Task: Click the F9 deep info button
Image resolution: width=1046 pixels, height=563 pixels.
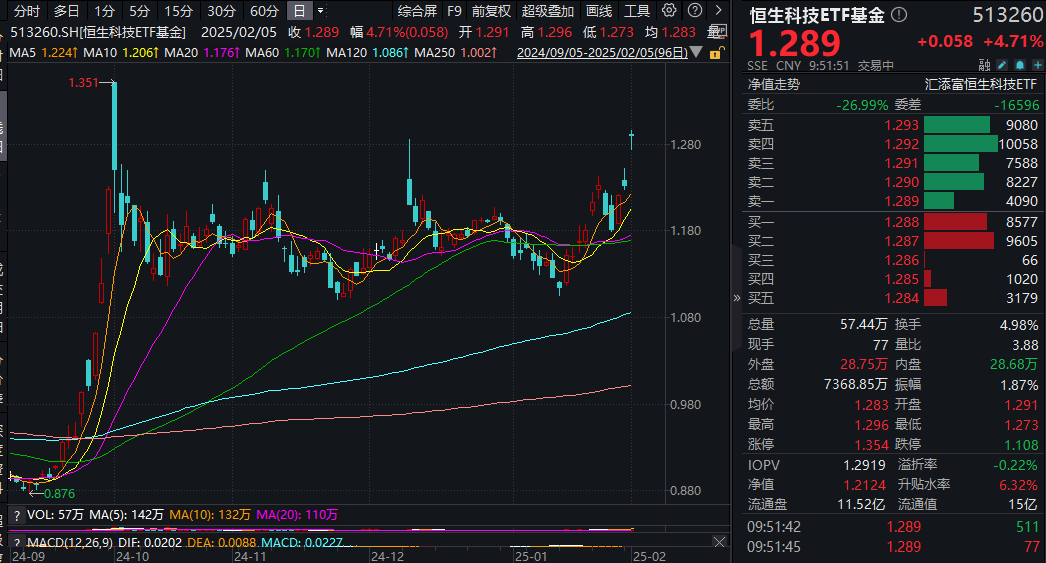Action: tap(454, 11)
